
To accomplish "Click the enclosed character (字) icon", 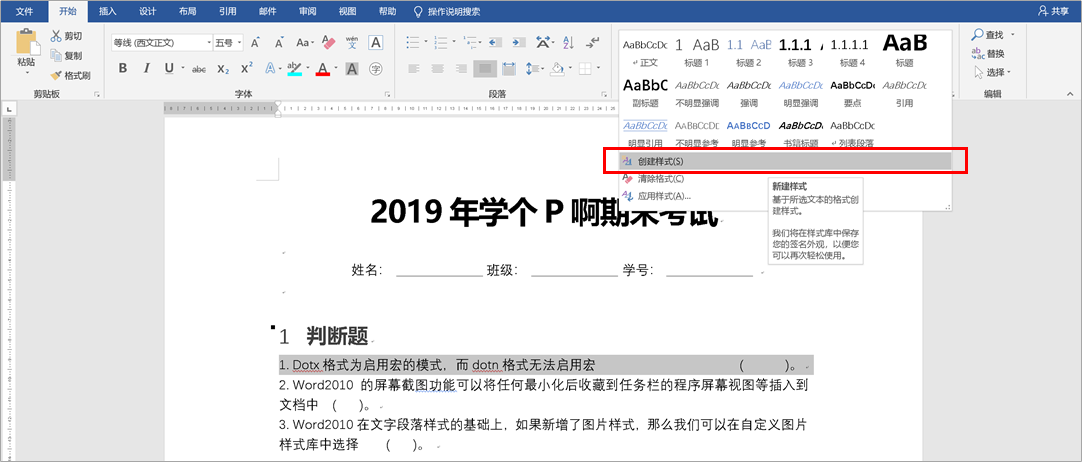I will [x=375, y=68].
